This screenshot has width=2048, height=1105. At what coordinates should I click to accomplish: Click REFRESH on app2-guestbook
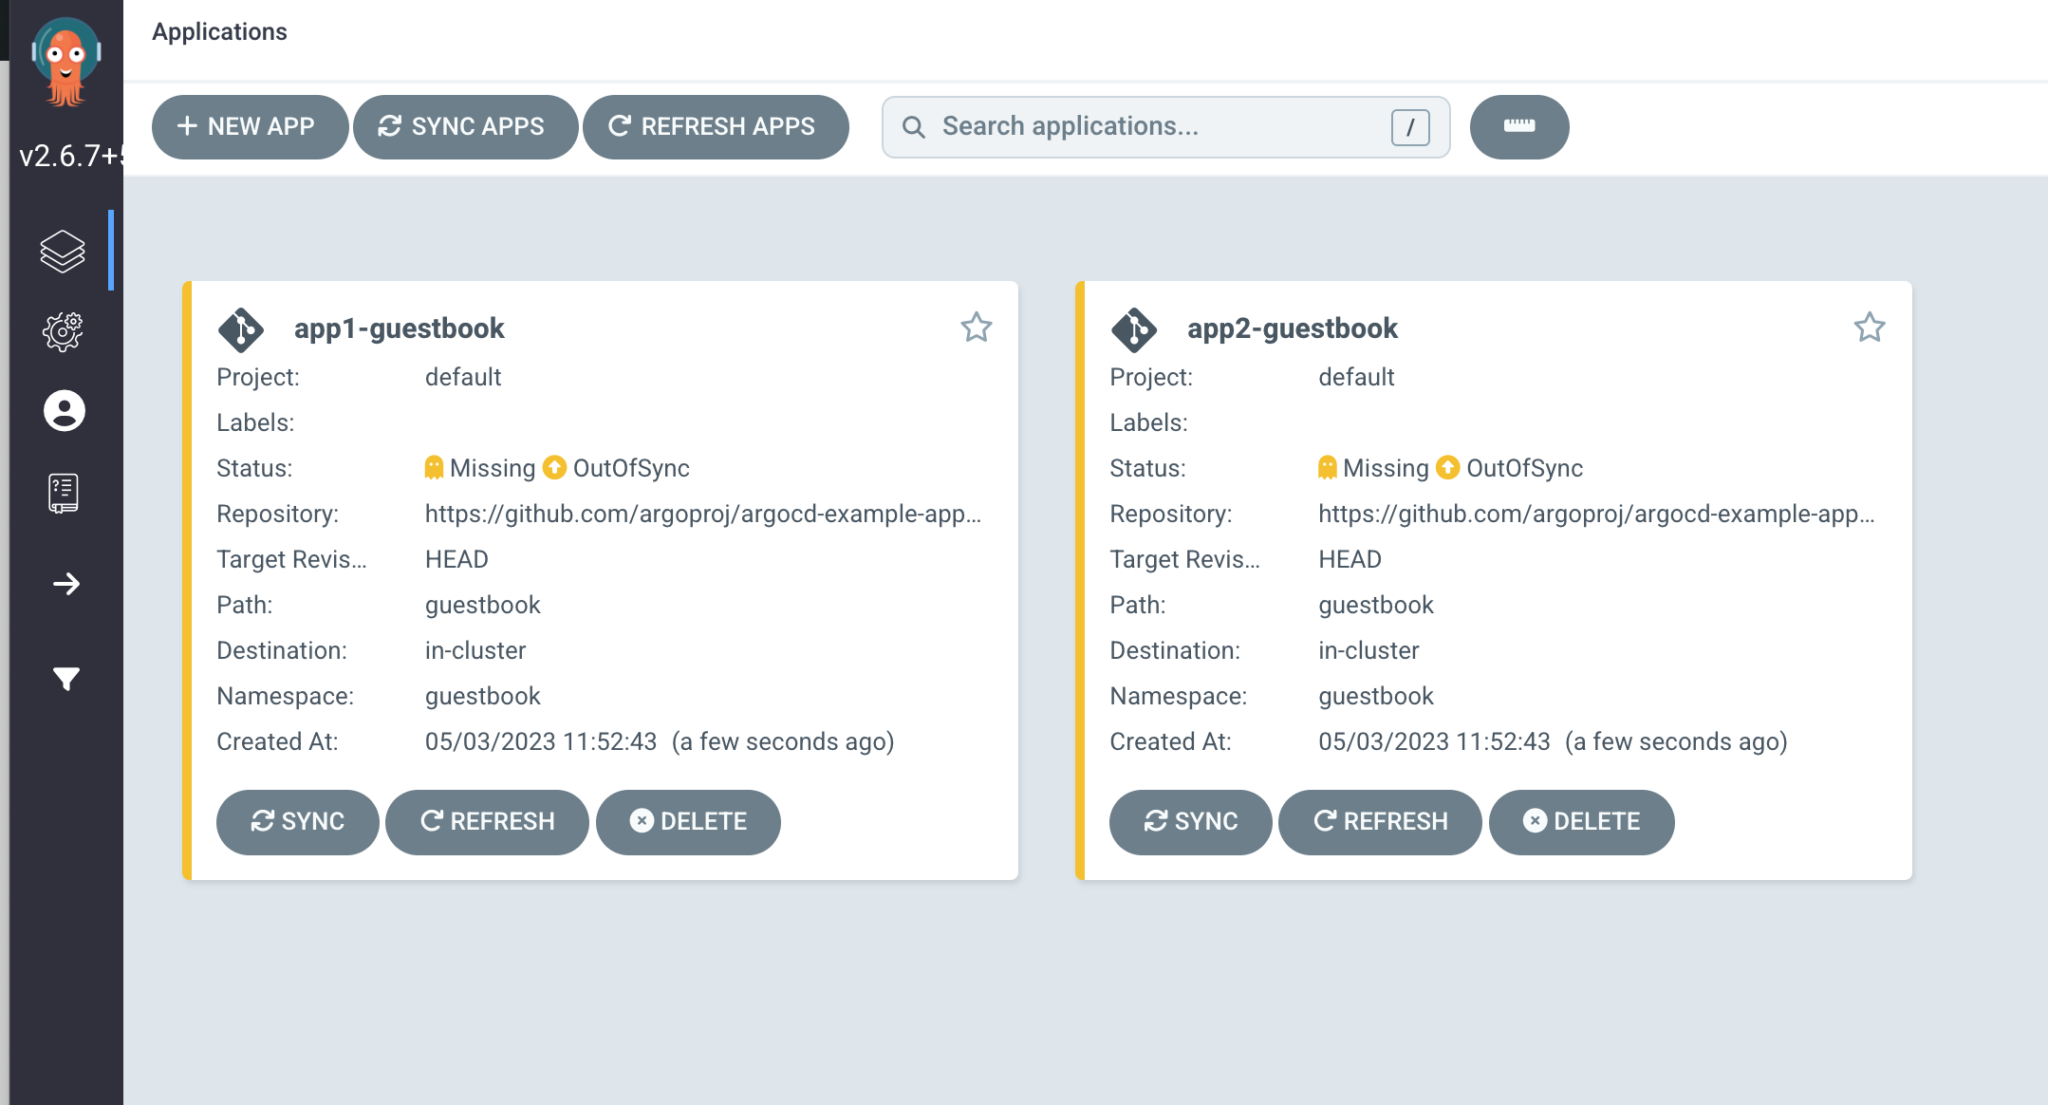(x=1380, y=822)
